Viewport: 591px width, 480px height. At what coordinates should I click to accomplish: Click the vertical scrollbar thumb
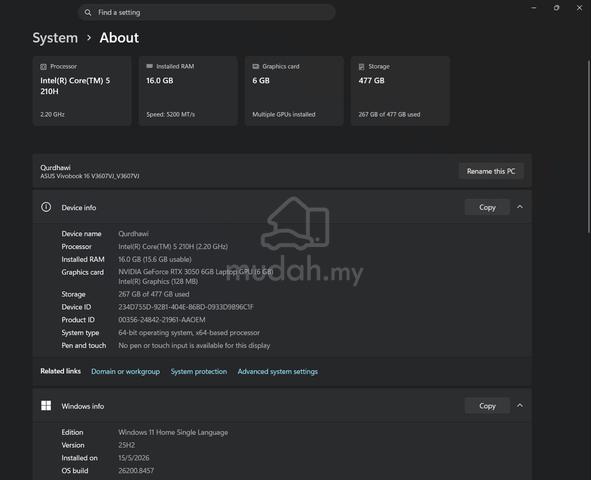[x=589, y=147]
